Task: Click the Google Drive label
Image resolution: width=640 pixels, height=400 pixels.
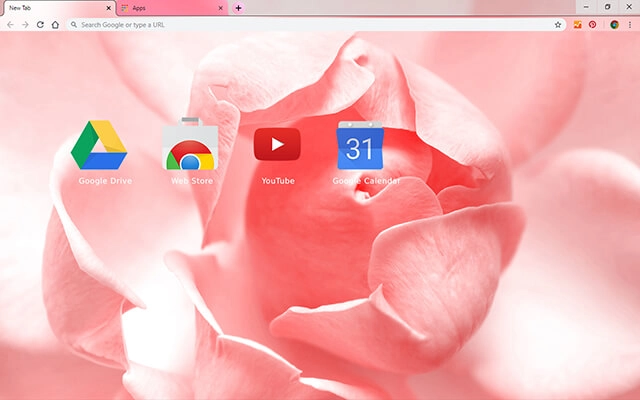Action: click(105, 181)
